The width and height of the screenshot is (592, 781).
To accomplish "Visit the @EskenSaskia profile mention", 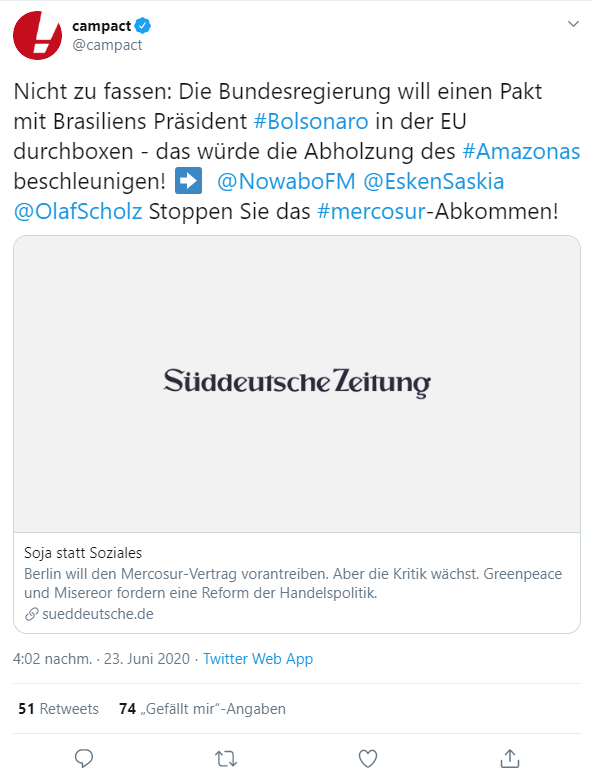I will coord(434,181).
